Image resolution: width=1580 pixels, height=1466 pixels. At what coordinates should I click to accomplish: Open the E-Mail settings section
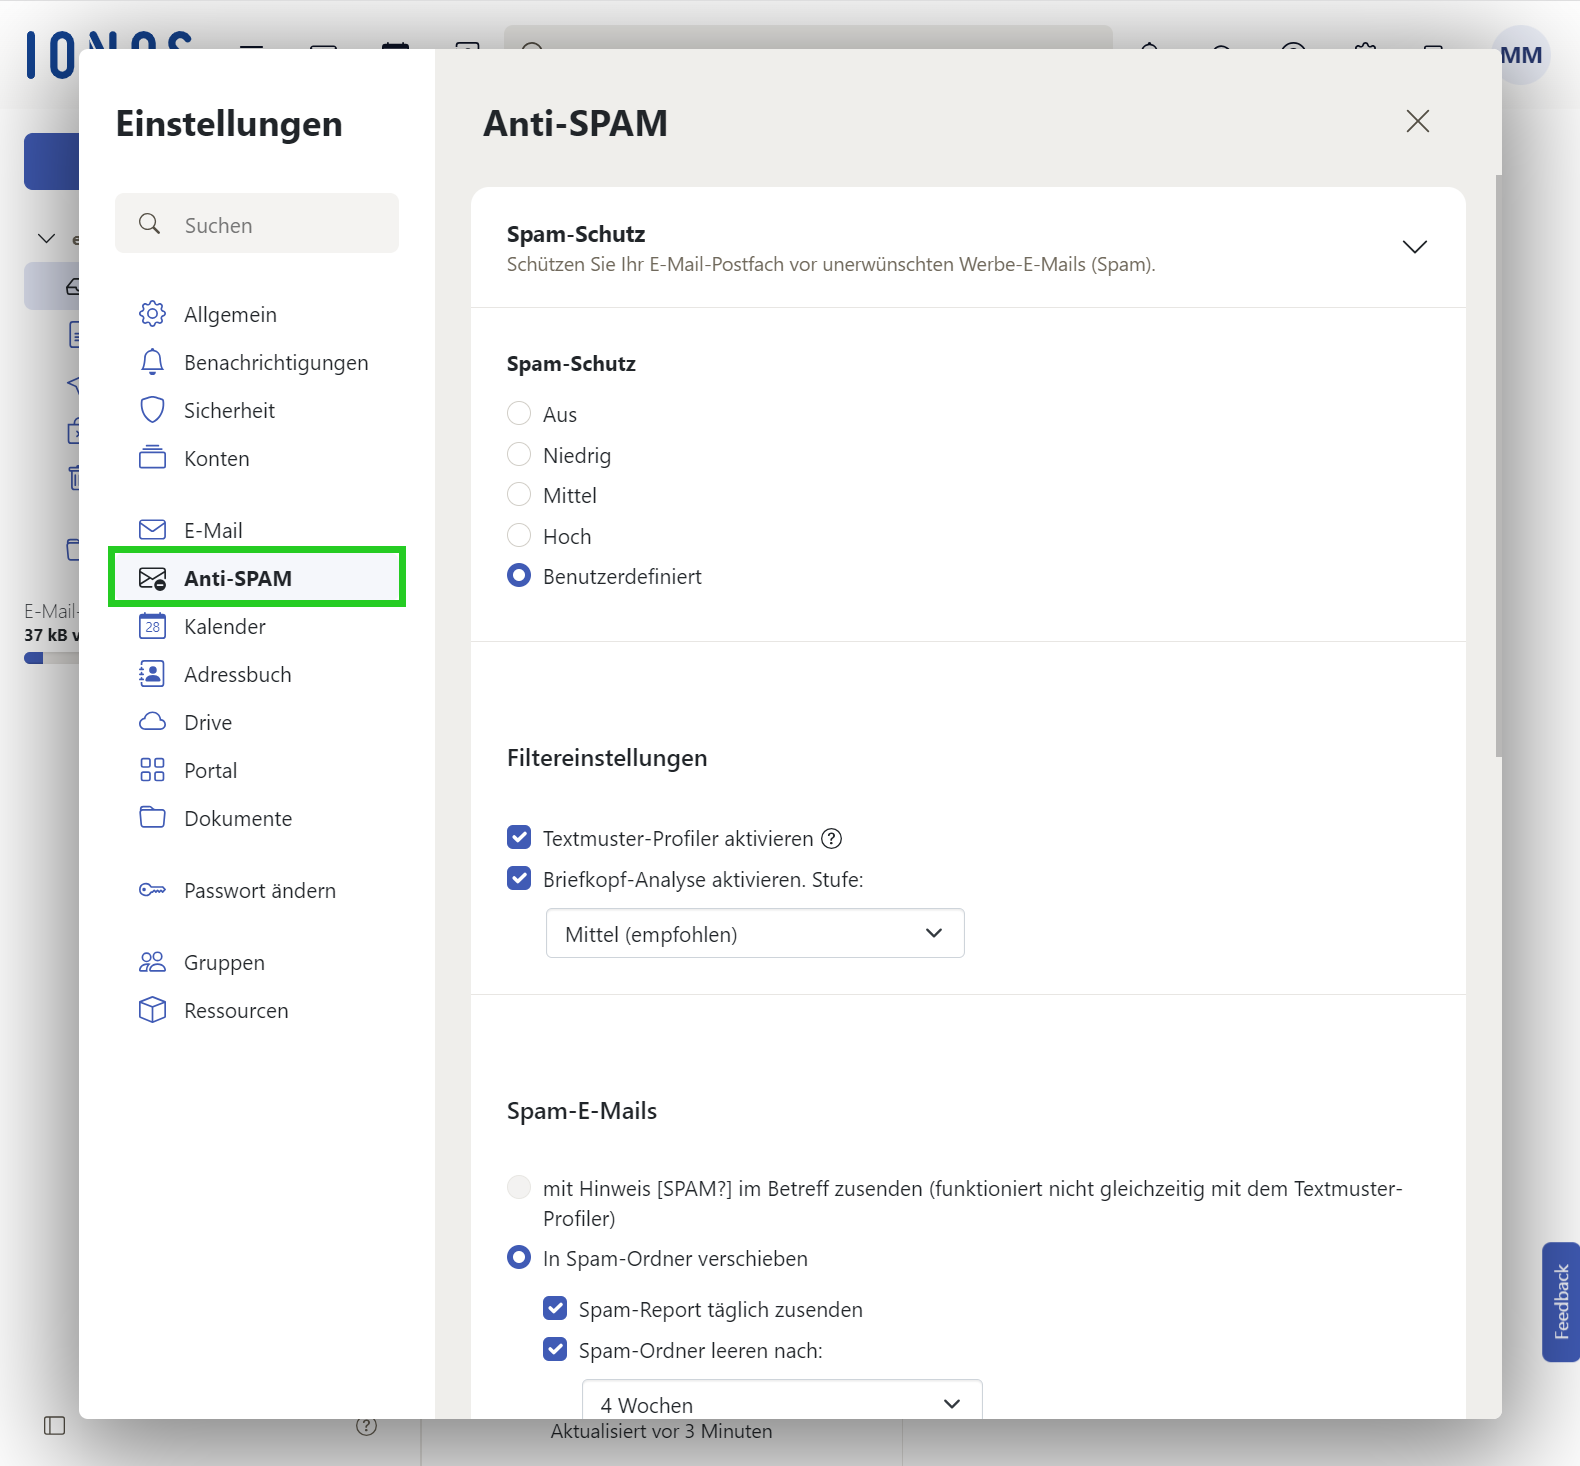click(x=213, y=530)
